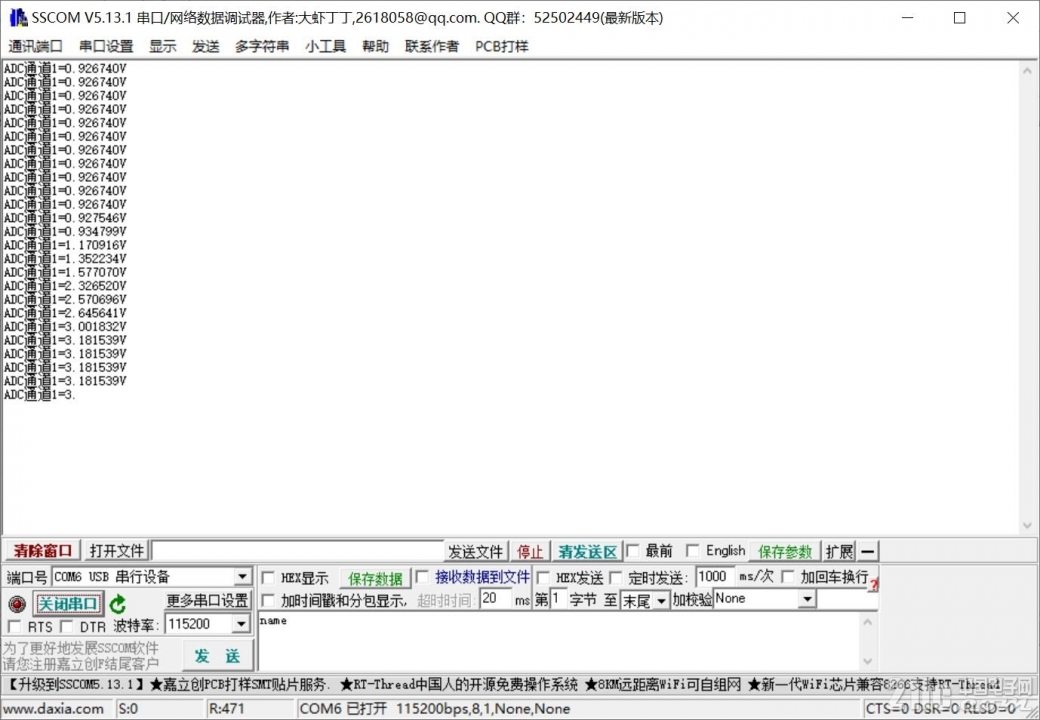1040x720 pixels.
Task: Open the PCB打样 menu
Action: coord(501,46)
